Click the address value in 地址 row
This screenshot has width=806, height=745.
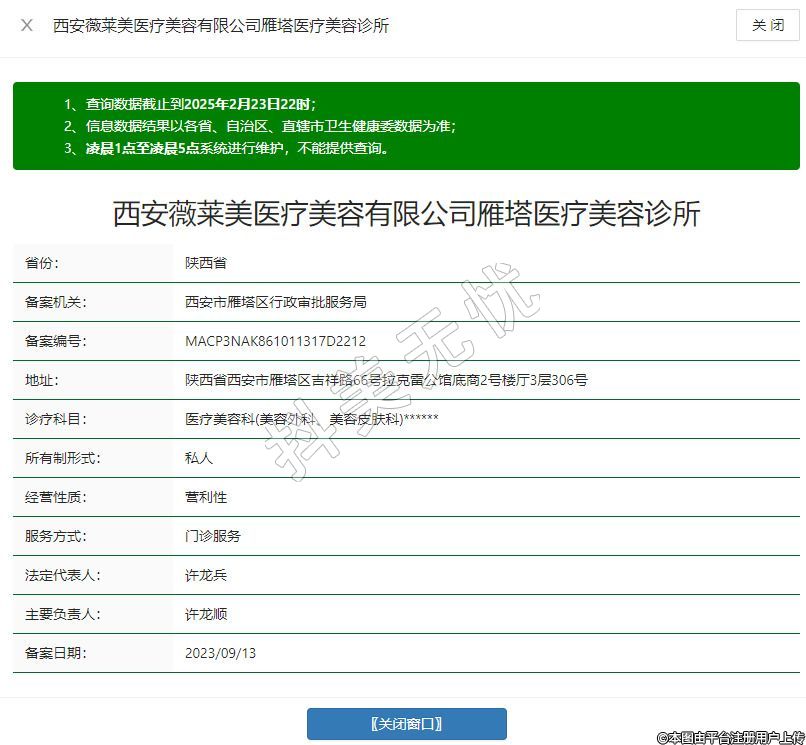[x=386, y=380]
